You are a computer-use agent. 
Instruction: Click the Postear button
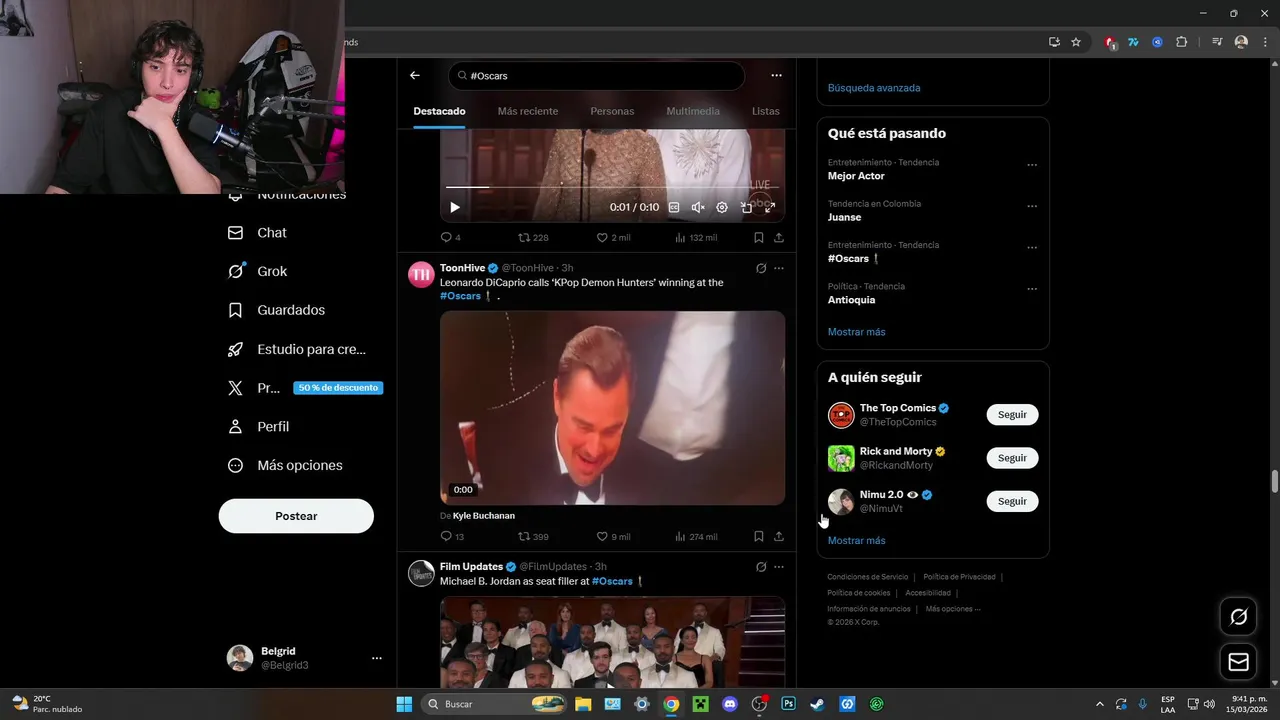(x=296, y=516)
